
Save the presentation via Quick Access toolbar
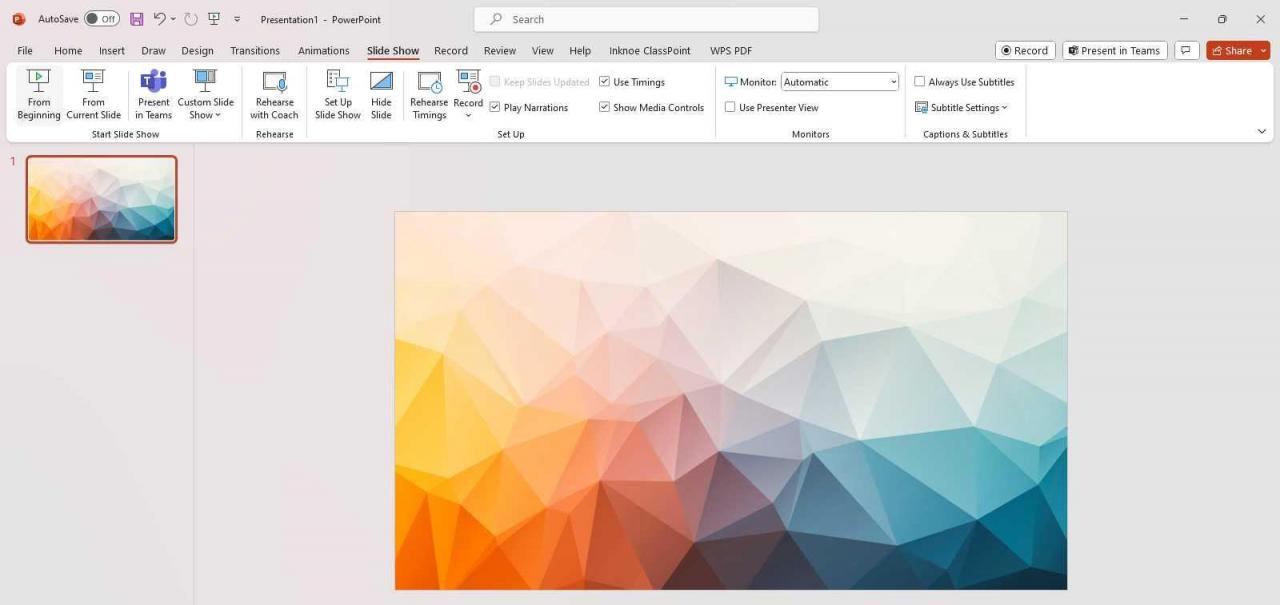point(136,19)
